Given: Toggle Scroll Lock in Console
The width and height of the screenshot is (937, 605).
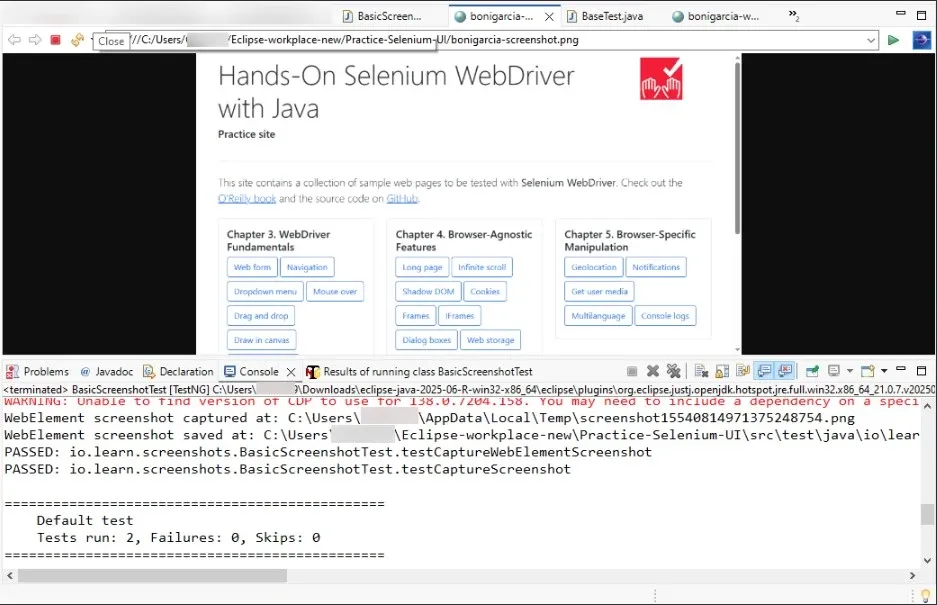Looking at the screenshot, I should (x=722, y=371).
